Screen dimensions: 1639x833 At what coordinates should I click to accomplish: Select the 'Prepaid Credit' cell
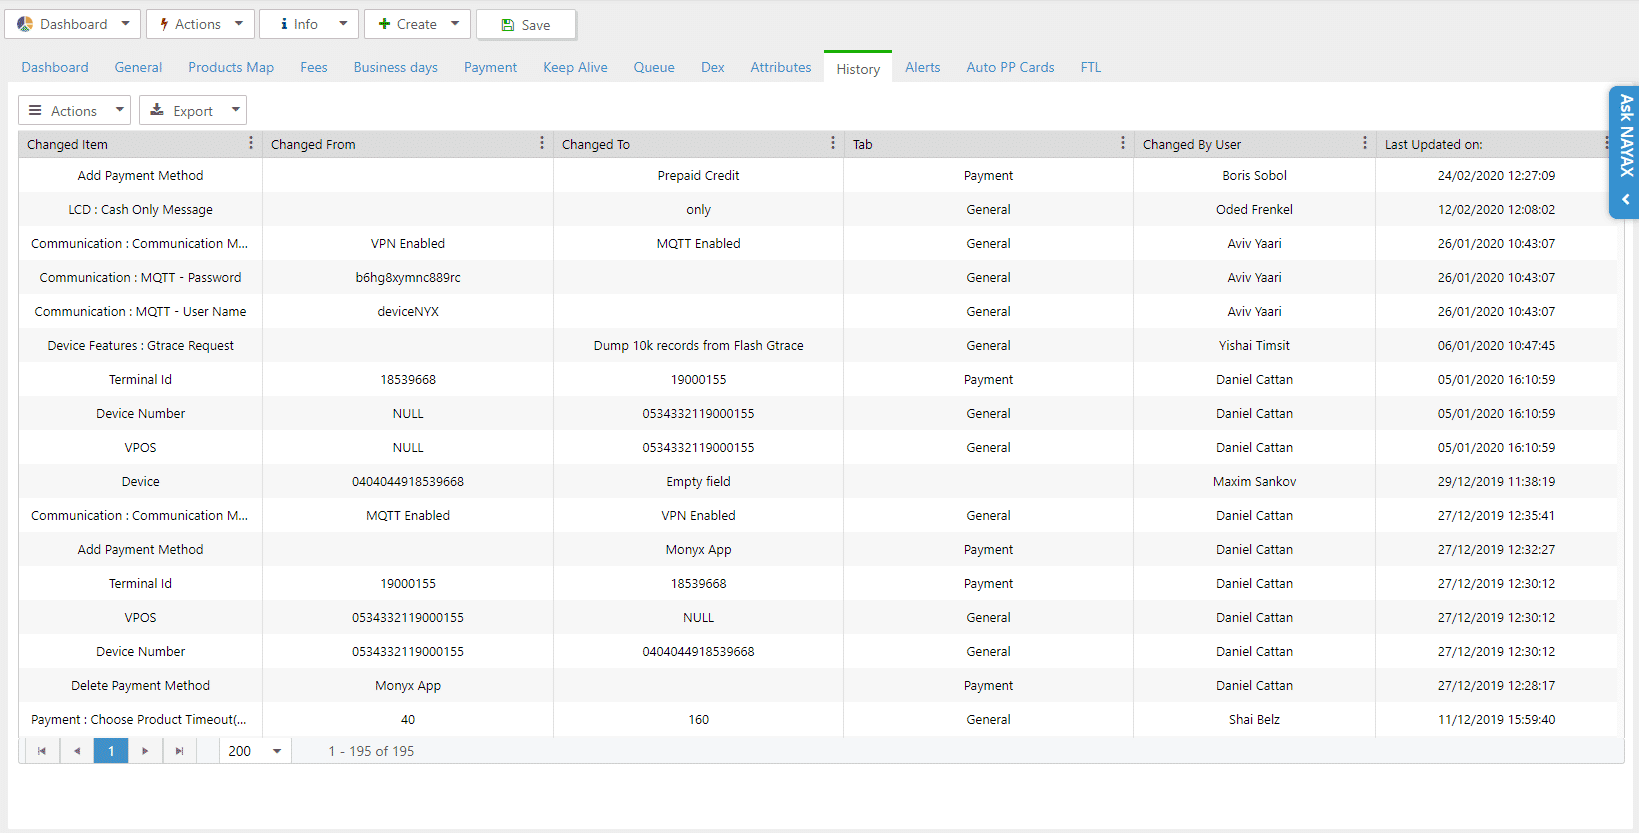tap(698, 175)
